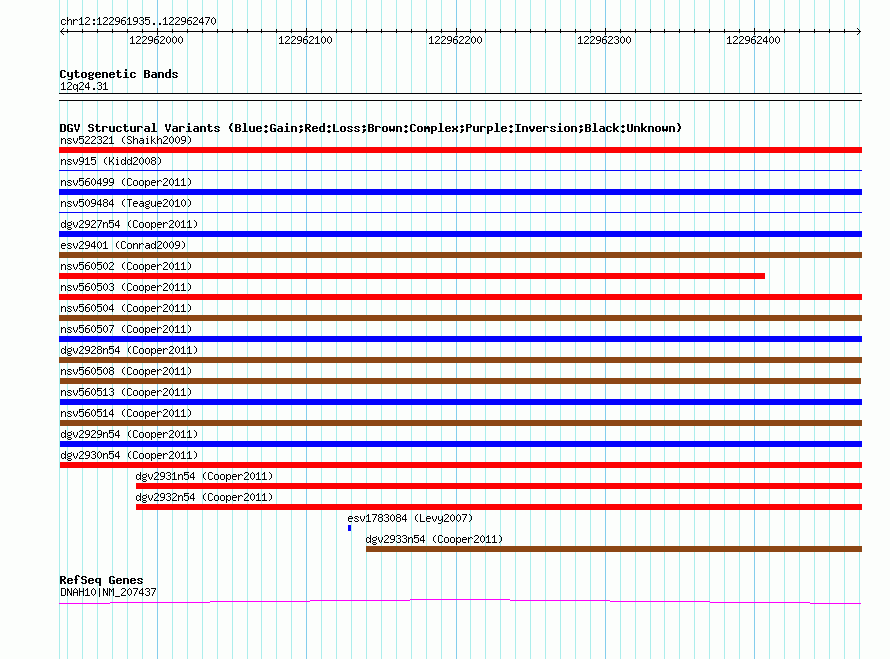Click the red dgv2932n54 loss bar
890x659 pixels.
(499, 507)
